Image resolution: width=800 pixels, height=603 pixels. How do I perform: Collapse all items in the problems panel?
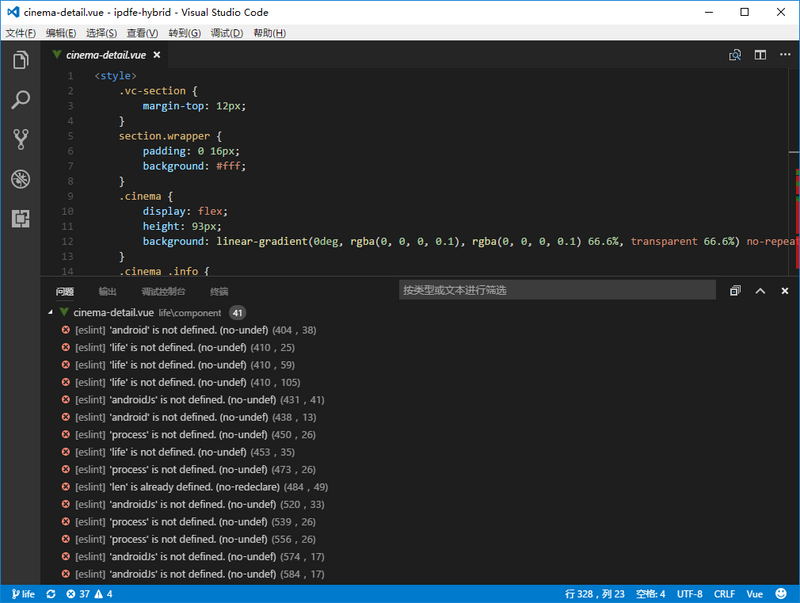[735, 291]
